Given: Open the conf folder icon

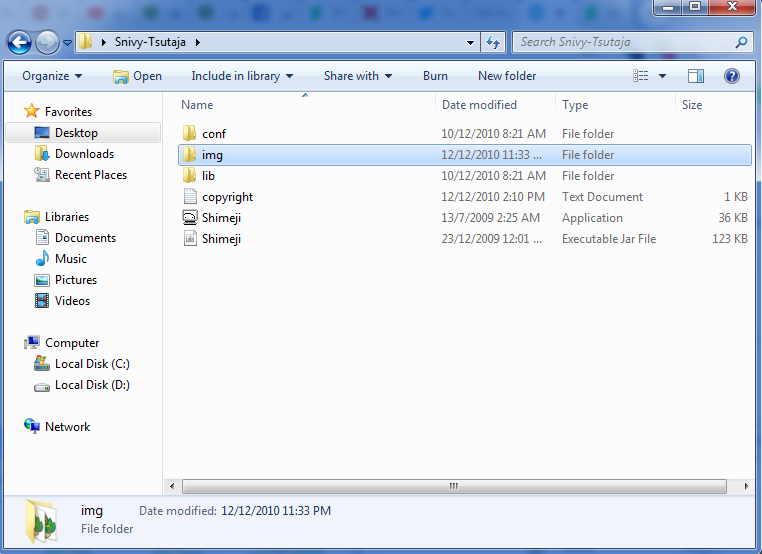Looking at the screenshot, I should (191, 134).
